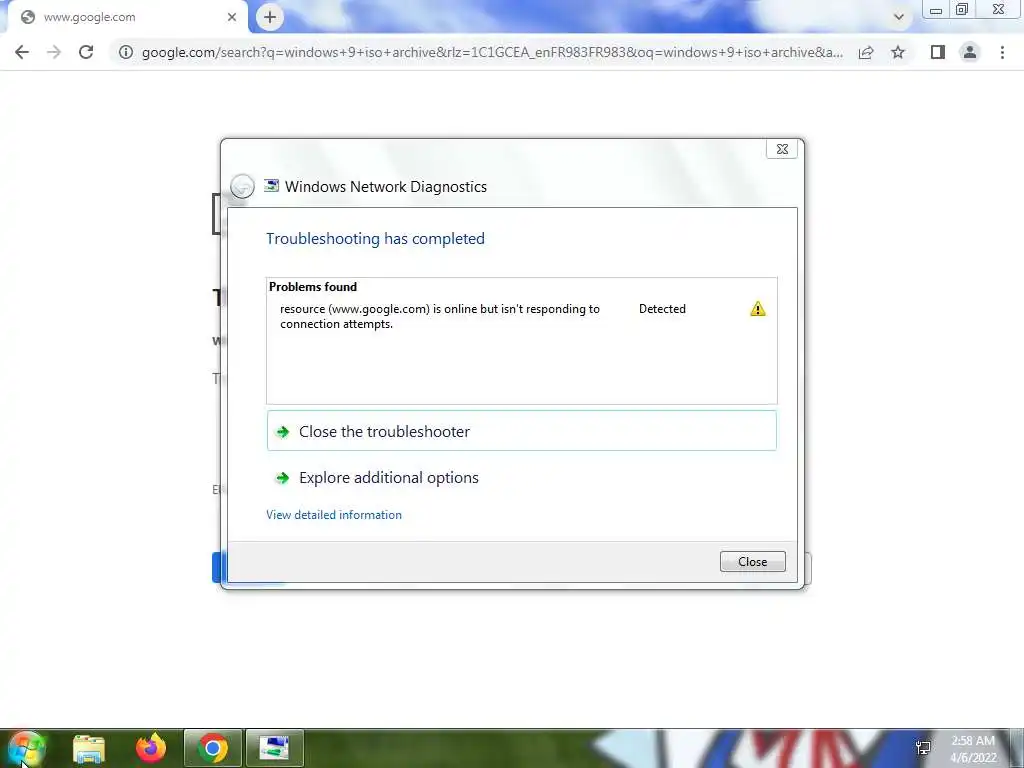The image size is (1024, 768).
Task: Click the Problems found heading
Action: coord(313,287)
